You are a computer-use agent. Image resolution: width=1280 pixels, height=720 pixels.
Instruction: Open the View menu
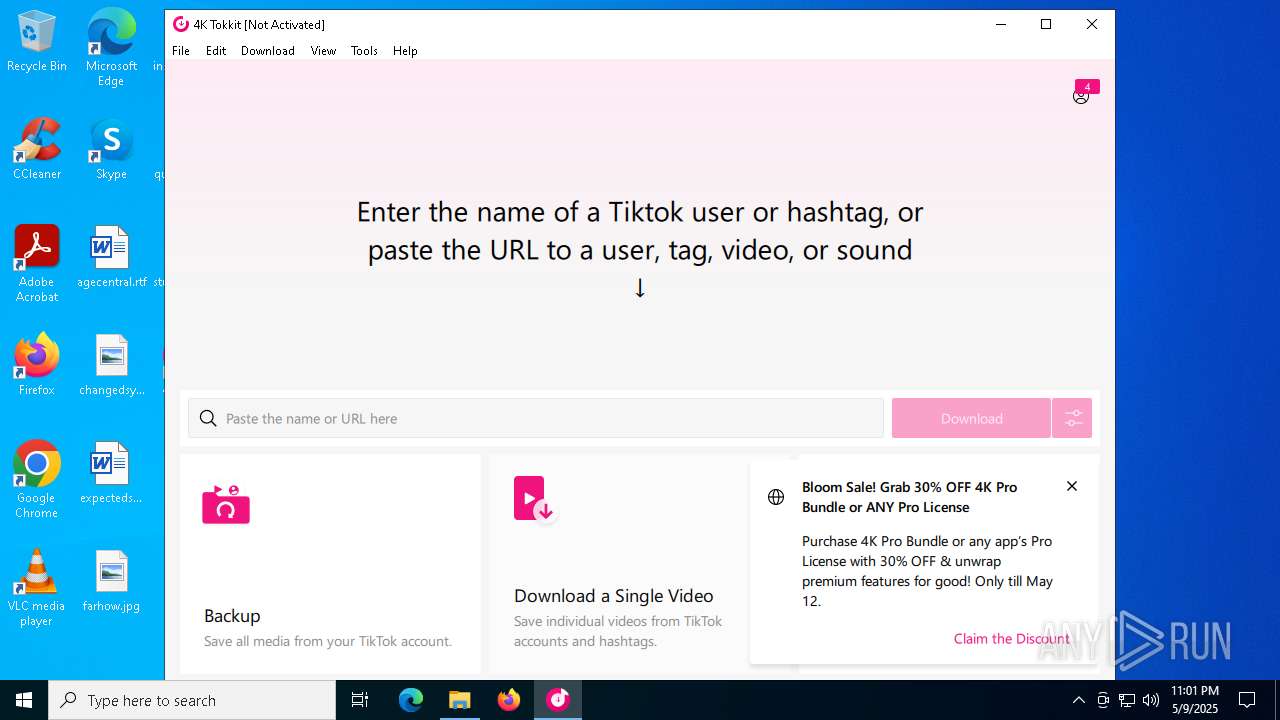point(323,50)
